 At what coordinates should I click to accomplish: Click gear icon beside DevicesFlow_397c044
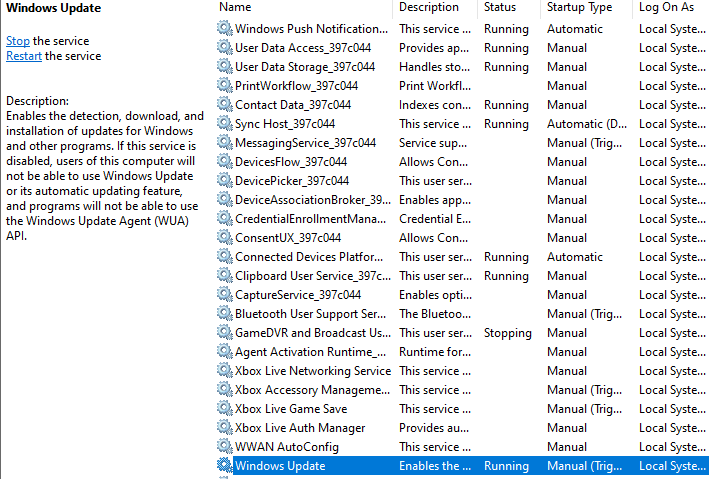pos(224,161)
